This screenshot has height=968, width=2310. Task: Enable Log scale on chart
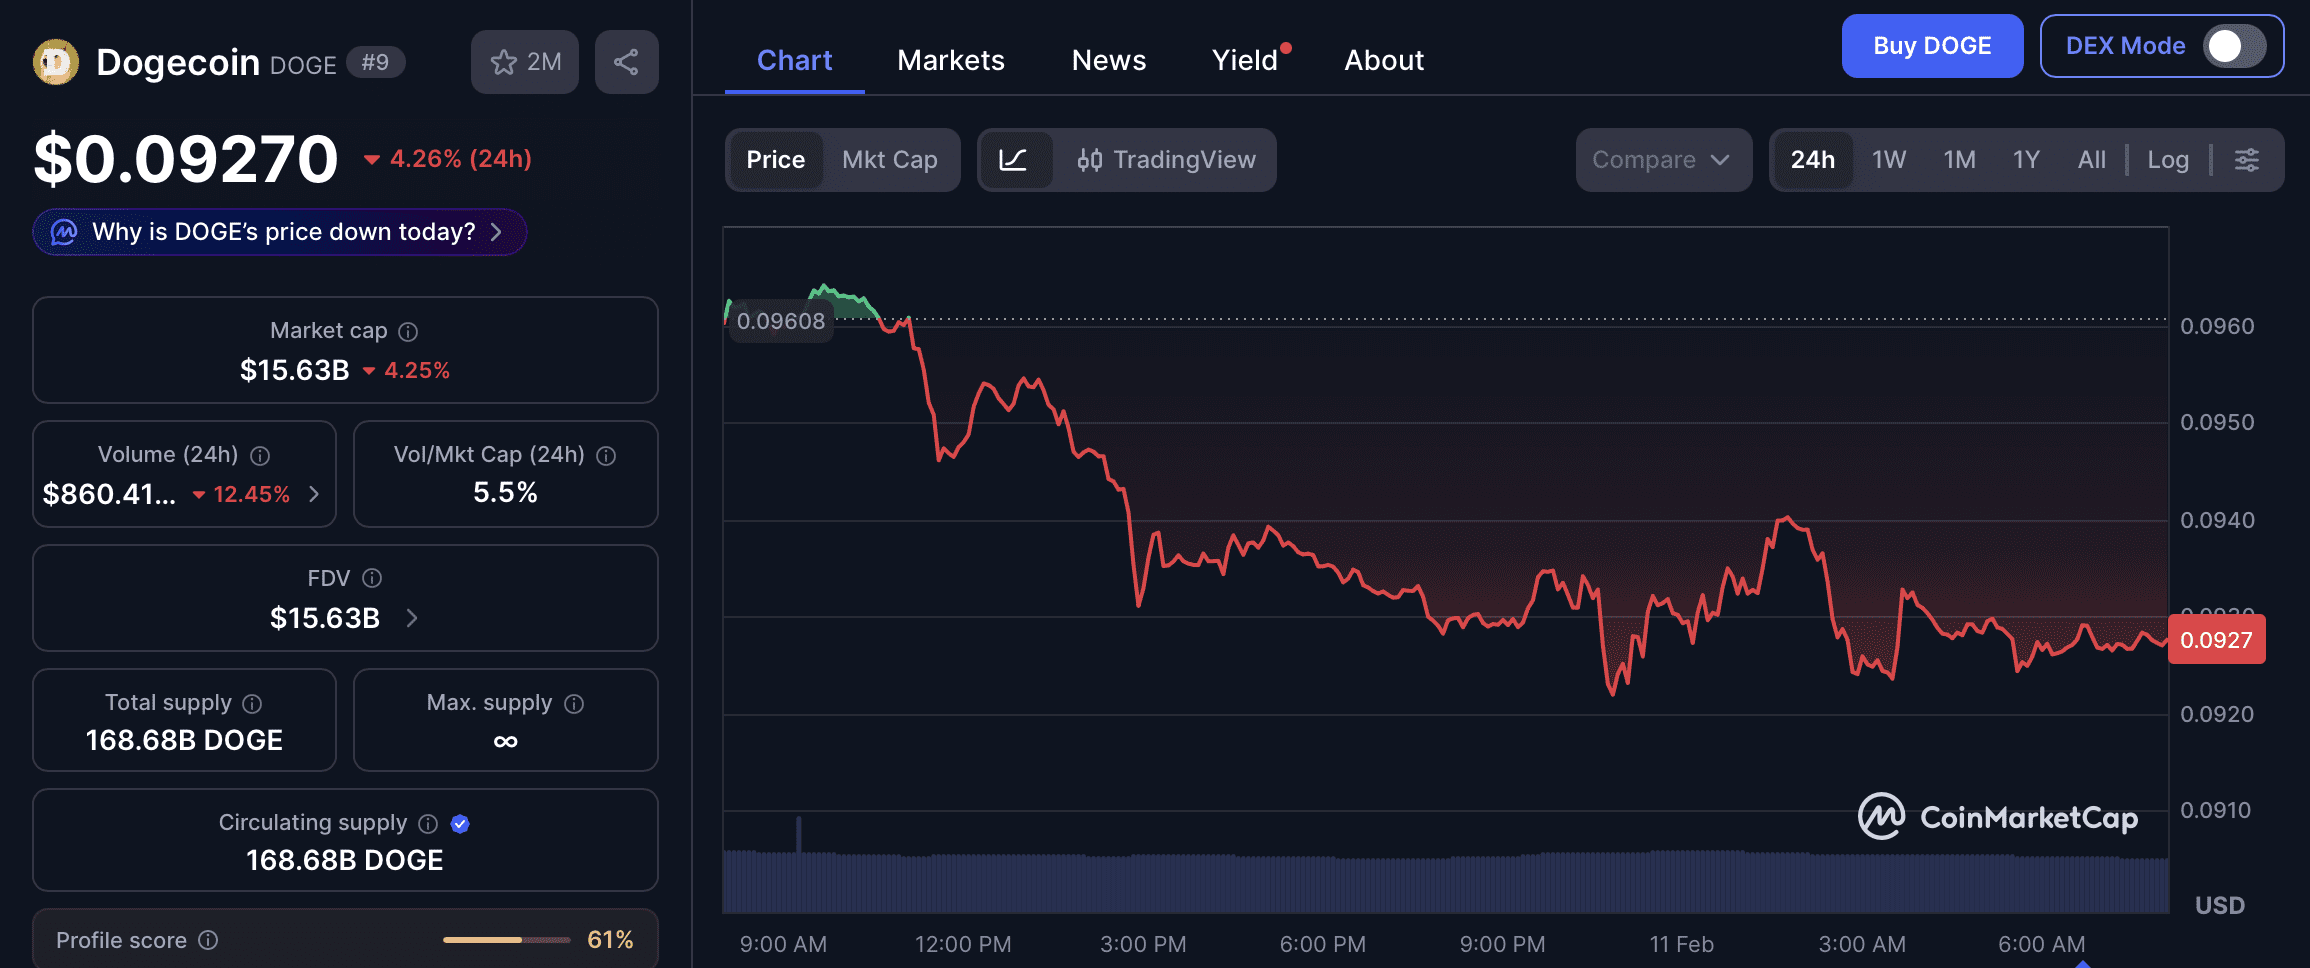2167,160
